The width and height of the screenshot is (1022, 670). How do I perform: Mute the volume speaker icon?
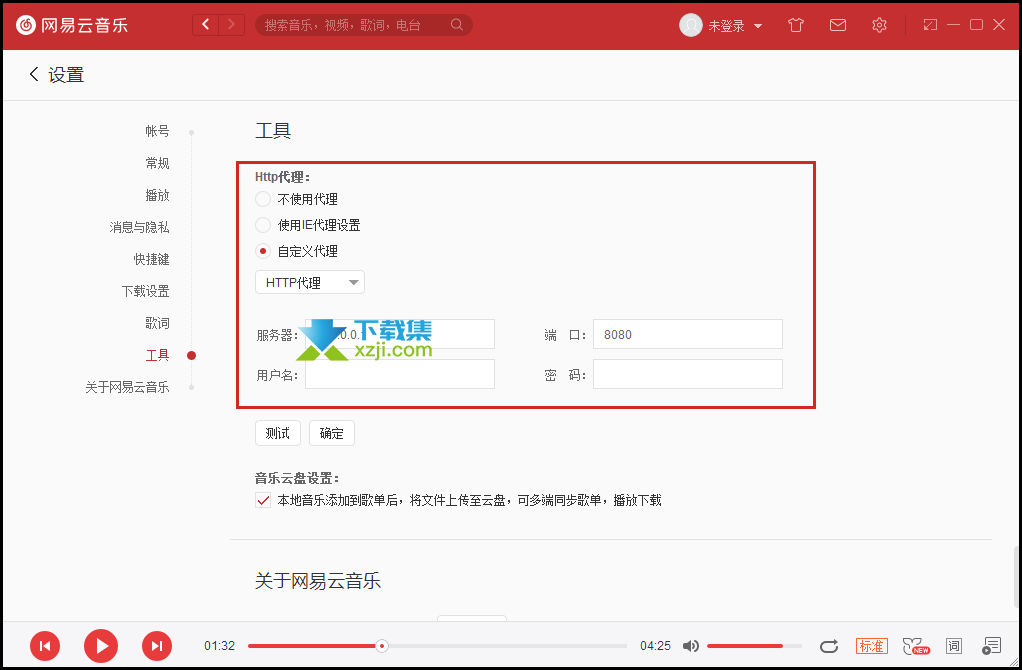pyautogui.click(x=690, y=646)
